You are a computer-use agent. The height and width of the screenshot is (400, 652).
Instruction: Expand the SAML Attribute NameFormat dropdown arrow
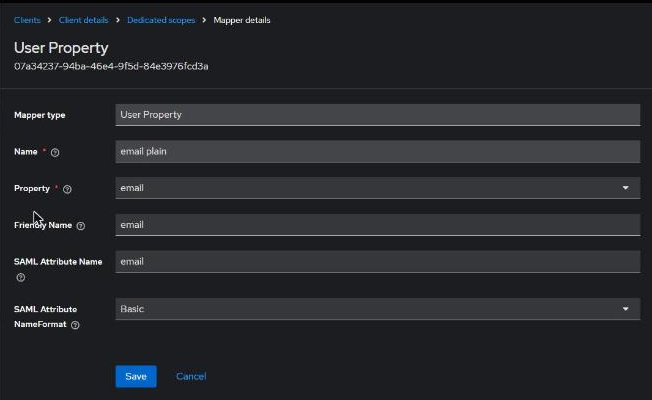(x=625, y=309)
